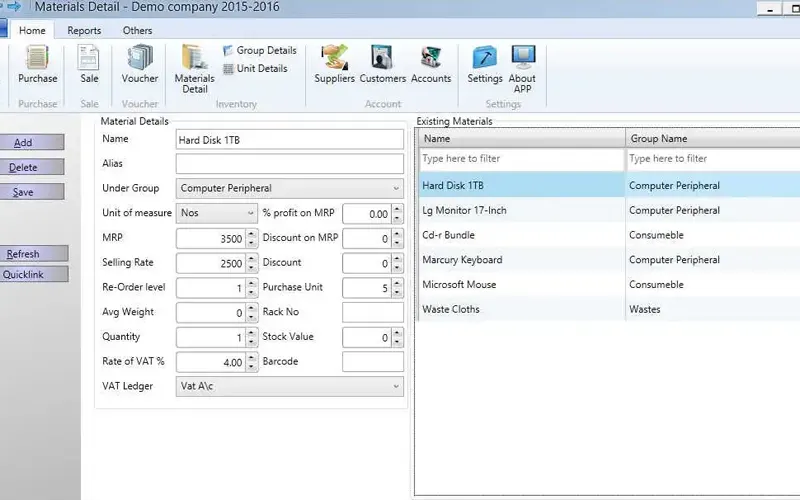The width and height of the screenshot is (800, 500).
Task: Click the Selling Rate field 2500
Action: tap(211, 263)
